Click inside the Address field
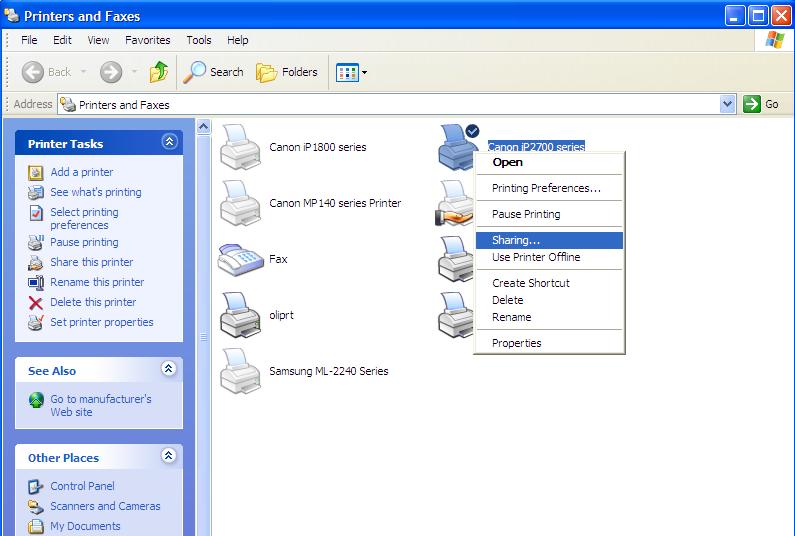Viewport: 795px width, 536px height. 388,104
